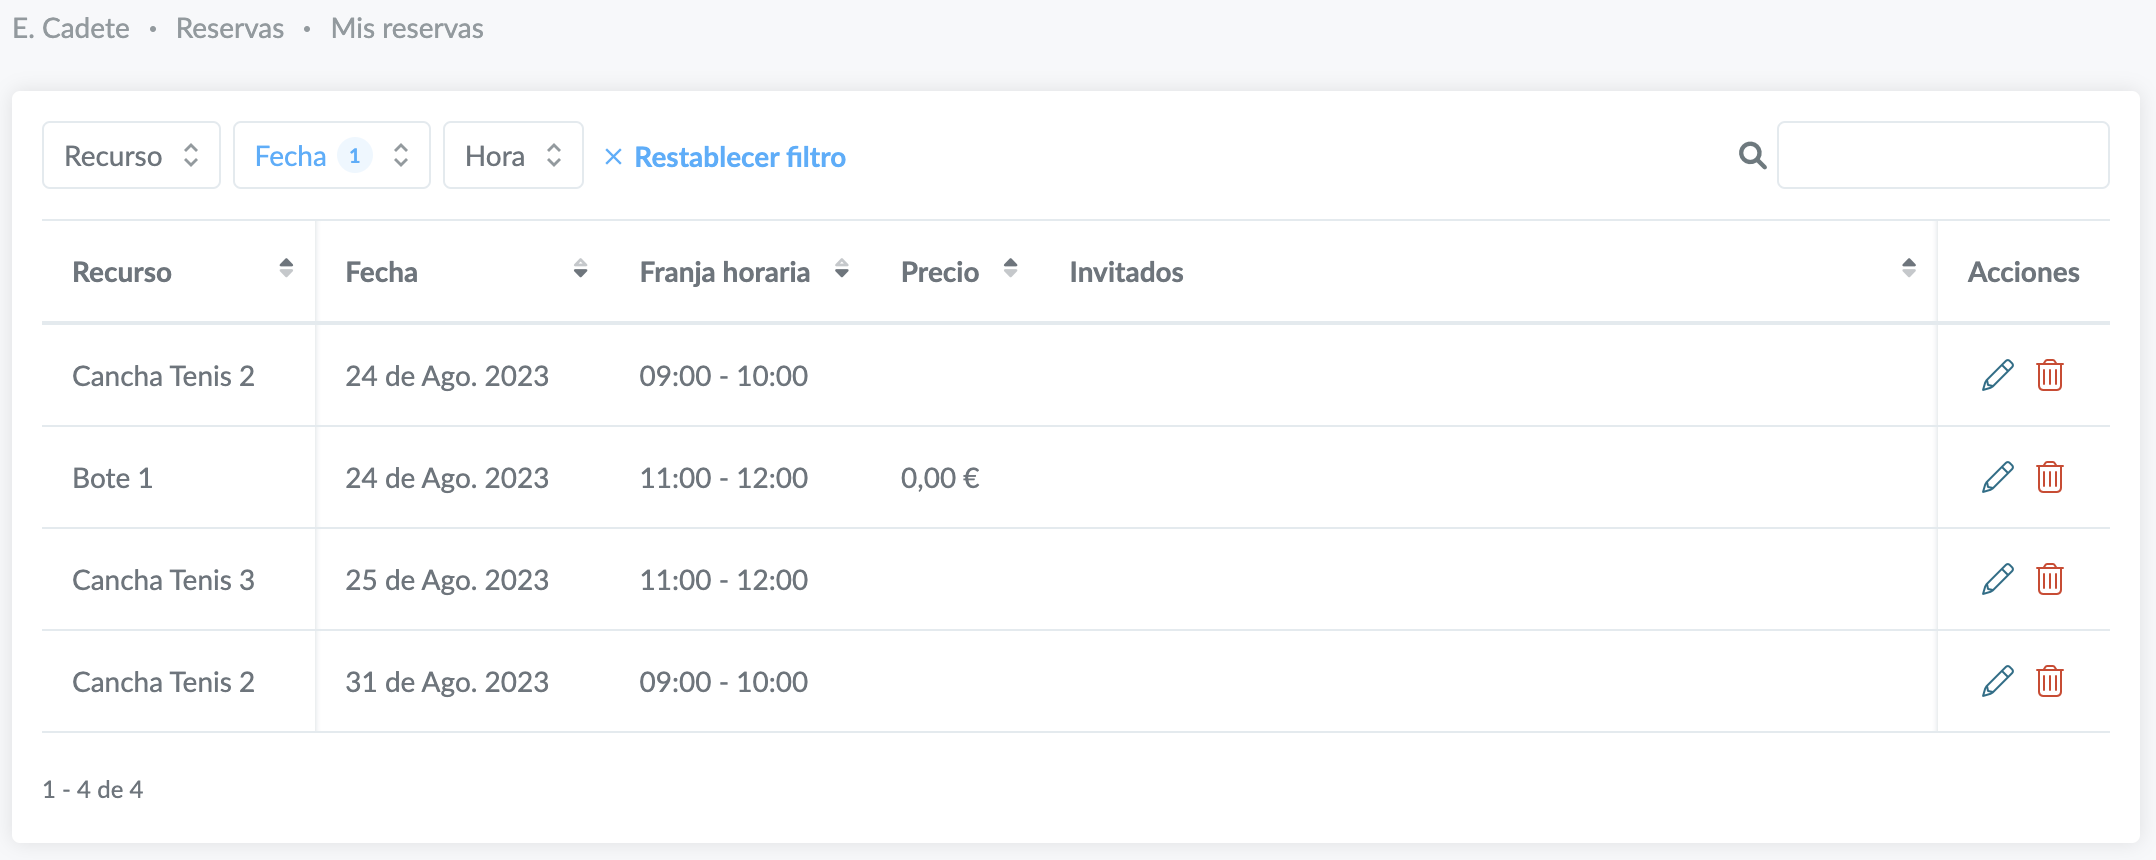Sort table by Precio column
The image size is (2156, 860).
click(1010, 268)
